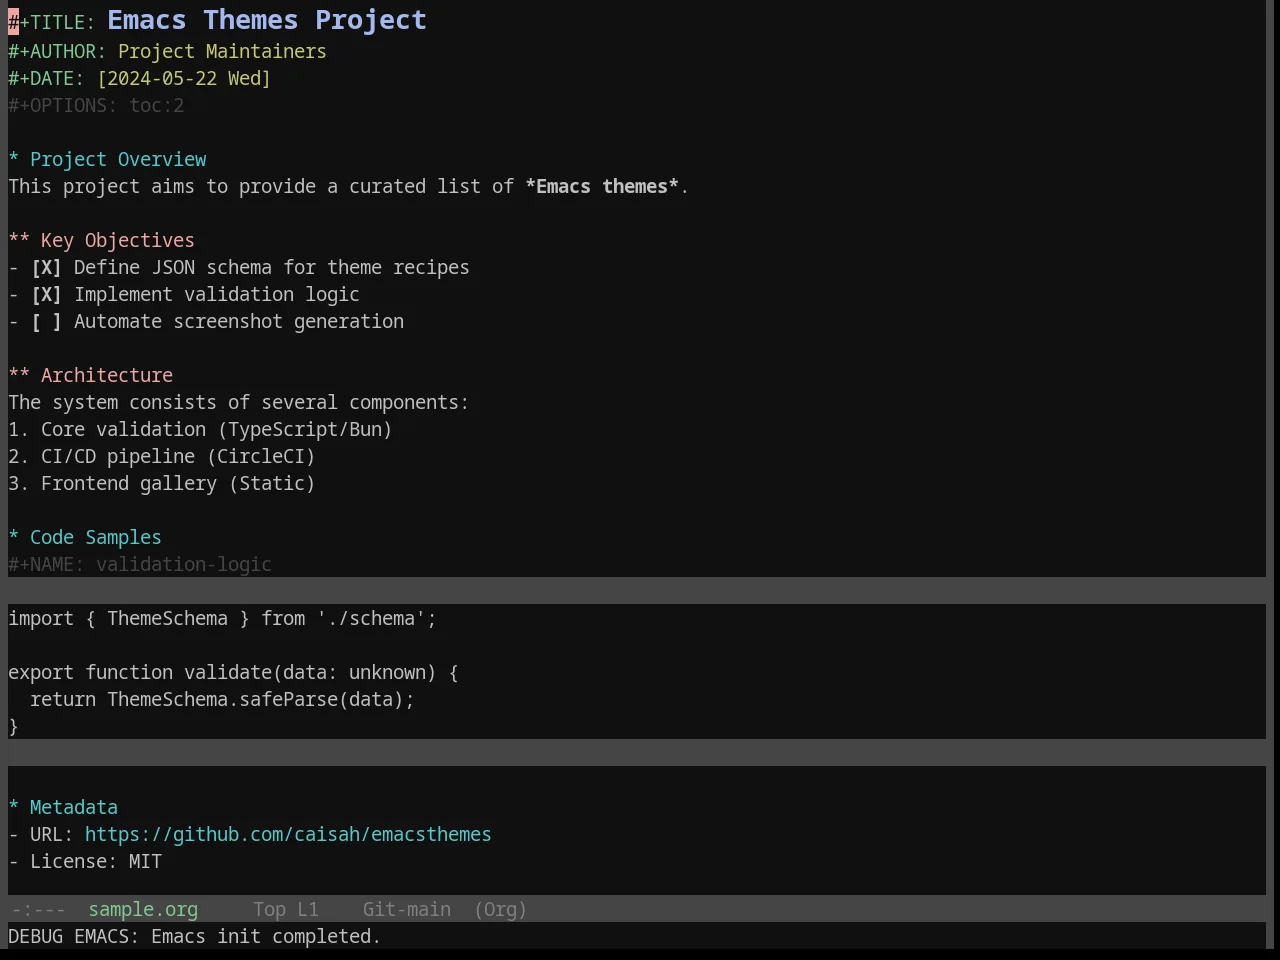Click list item Core validation (TypeScript/Bun)

click(200, 429)
